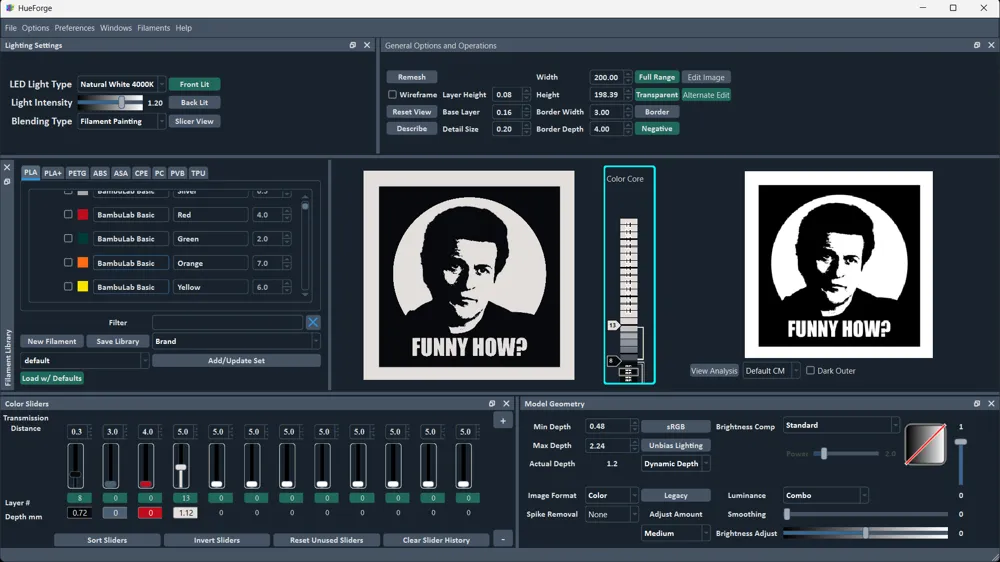Select the Orange filament color swatch
The image size is (1000, 562).
tap(83, 263)
